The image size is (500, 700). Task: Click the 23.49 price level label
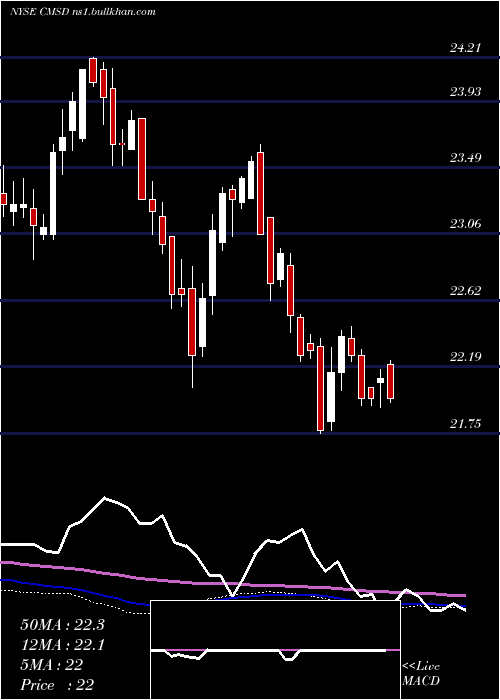coord(465,158)
